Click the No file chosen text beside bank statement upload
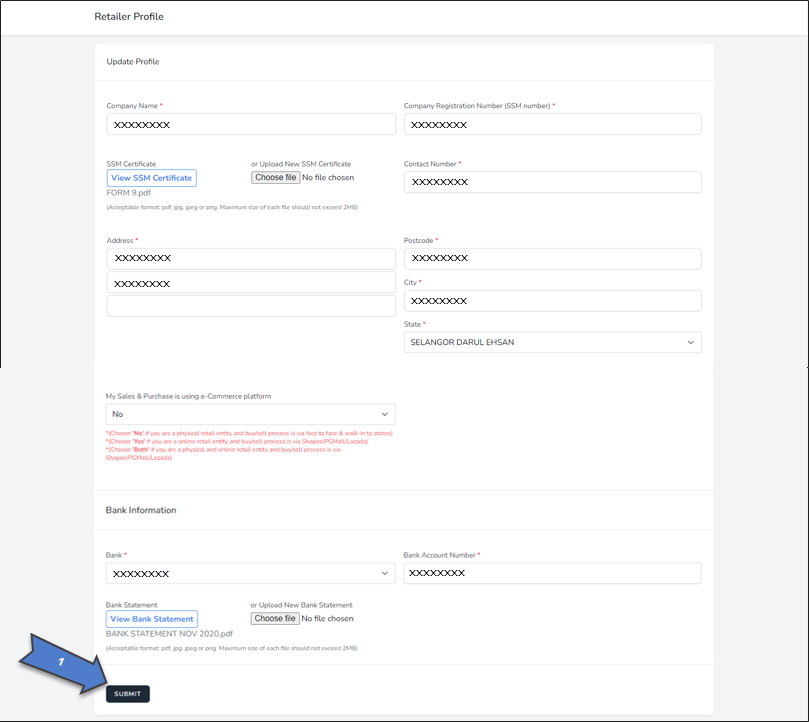The image size is (809, 722). [x=327, y=618]
